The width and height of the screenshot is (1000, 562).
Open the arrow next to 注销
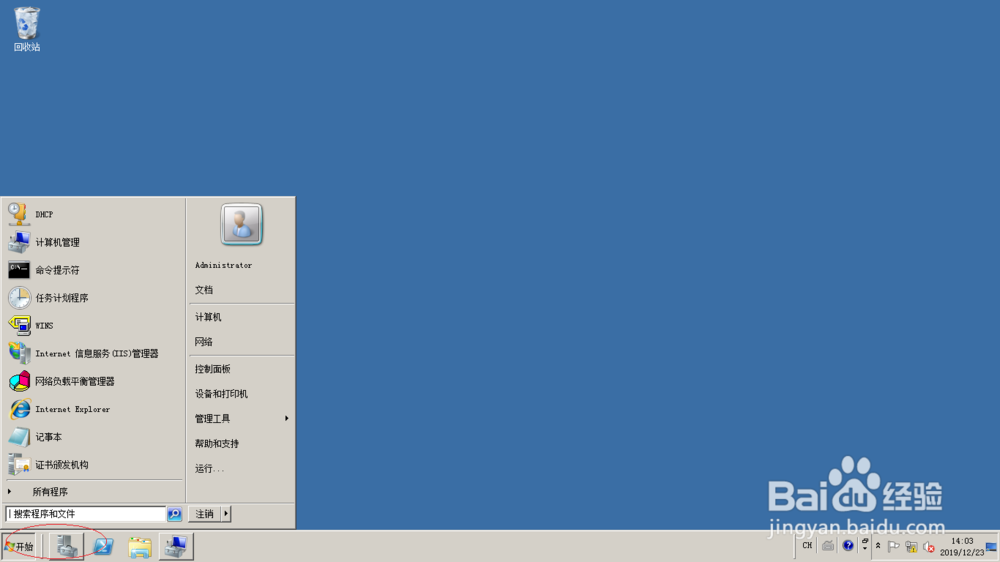[x=226, y=514]
